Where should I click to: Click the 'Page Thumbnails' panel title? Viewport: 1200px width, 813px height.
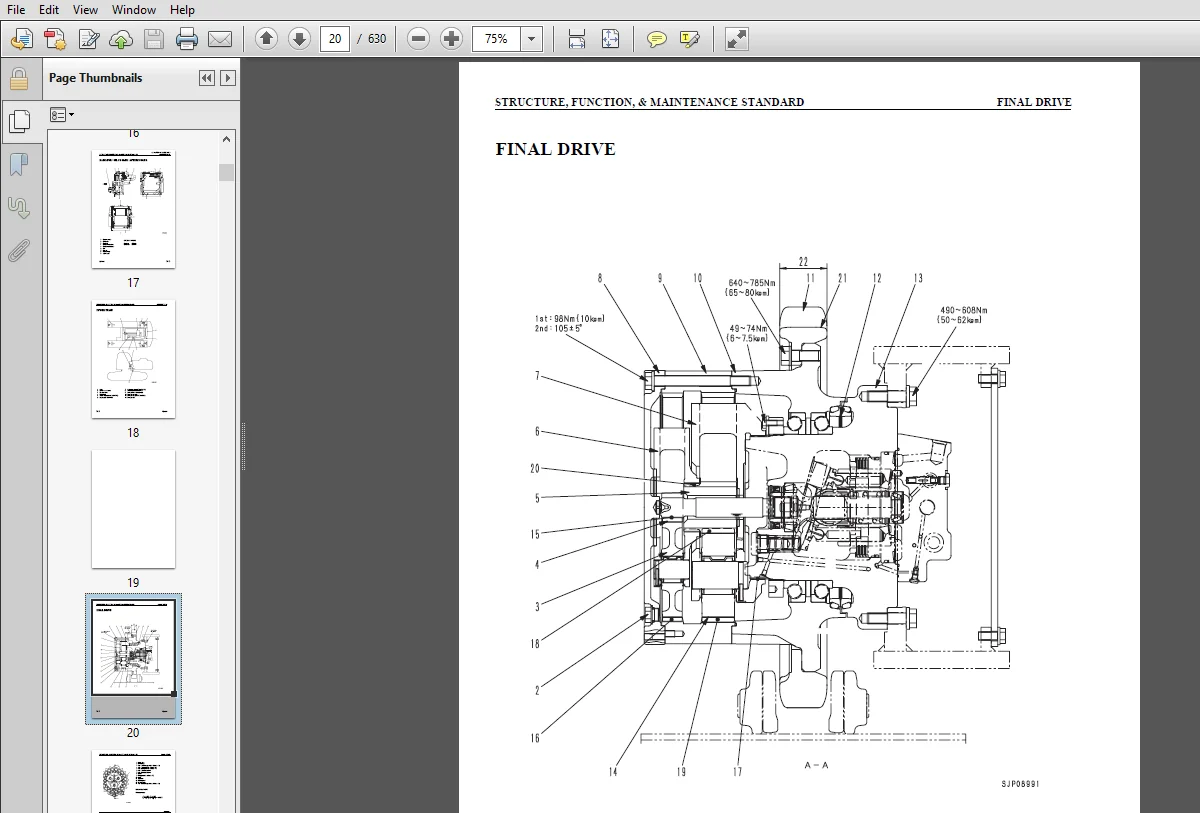96,78
